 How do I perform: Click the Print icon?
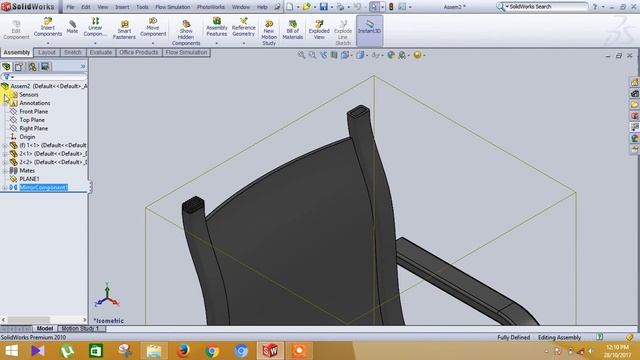(340, 7)
